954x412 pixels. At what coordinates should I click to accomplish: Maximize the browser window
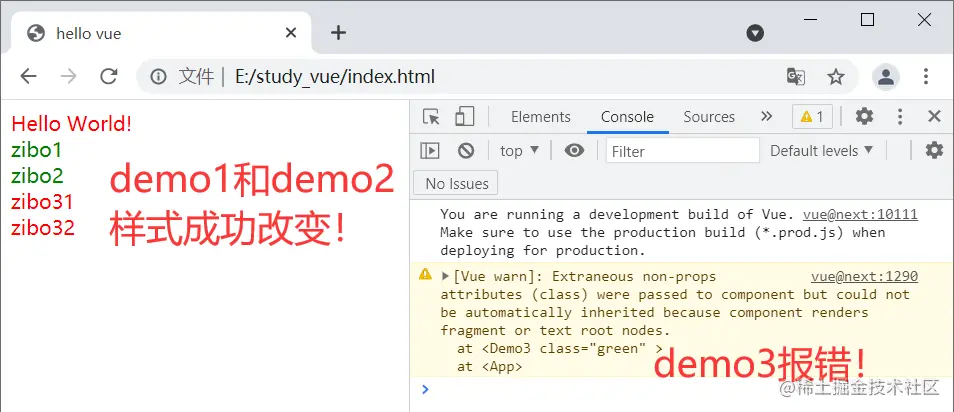click(867, 19)
